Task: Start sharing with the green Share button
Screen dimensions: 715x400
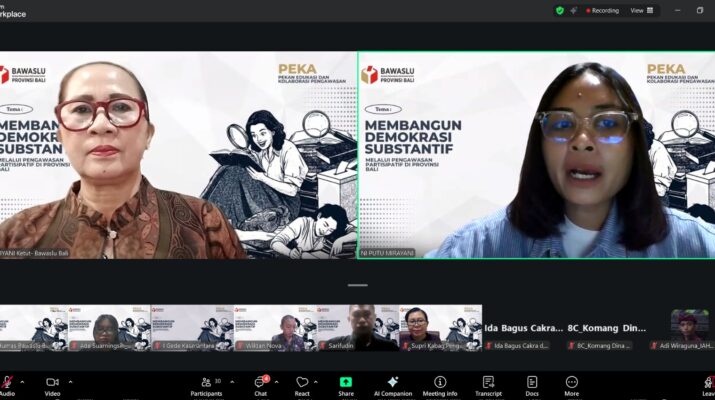Action: pos(346,383)
